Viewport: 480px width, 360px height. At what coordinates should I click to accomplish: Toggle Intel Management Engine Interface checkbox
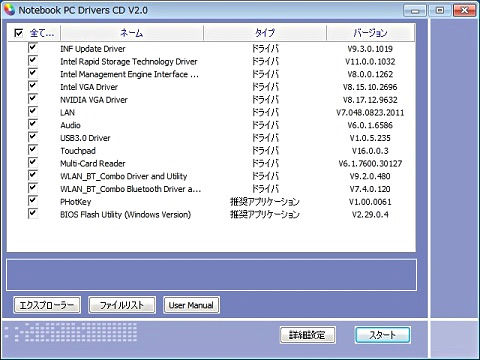tap(33, 73)
